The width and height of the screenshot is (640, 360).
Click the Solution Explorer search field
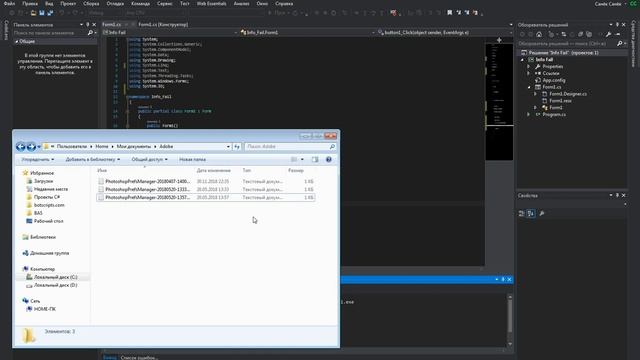coord(567,43)
